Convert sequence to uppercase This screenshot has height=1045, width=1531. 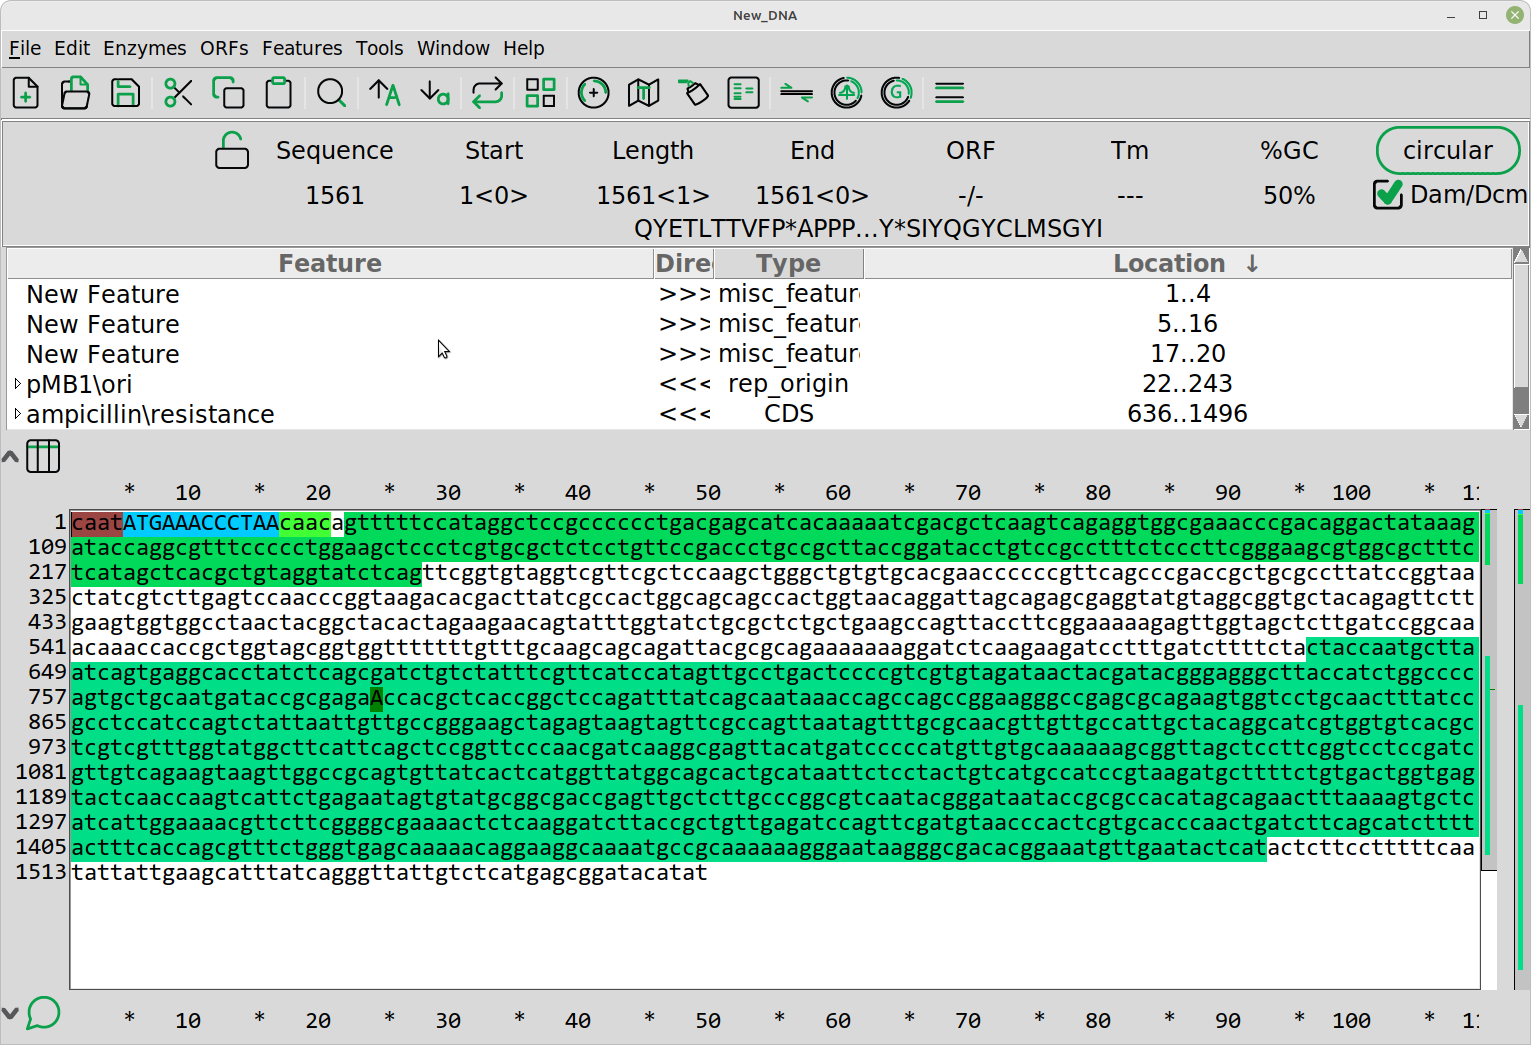click(x=384, y=93)
